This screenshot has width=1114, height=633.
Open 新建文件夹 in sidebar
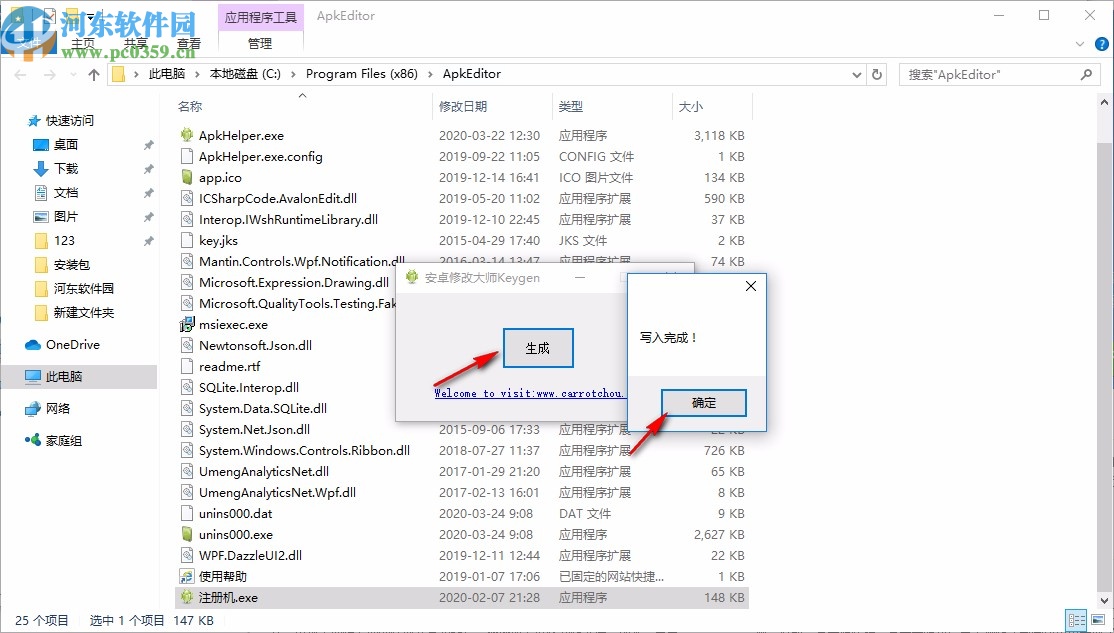[x=83, y=313]
